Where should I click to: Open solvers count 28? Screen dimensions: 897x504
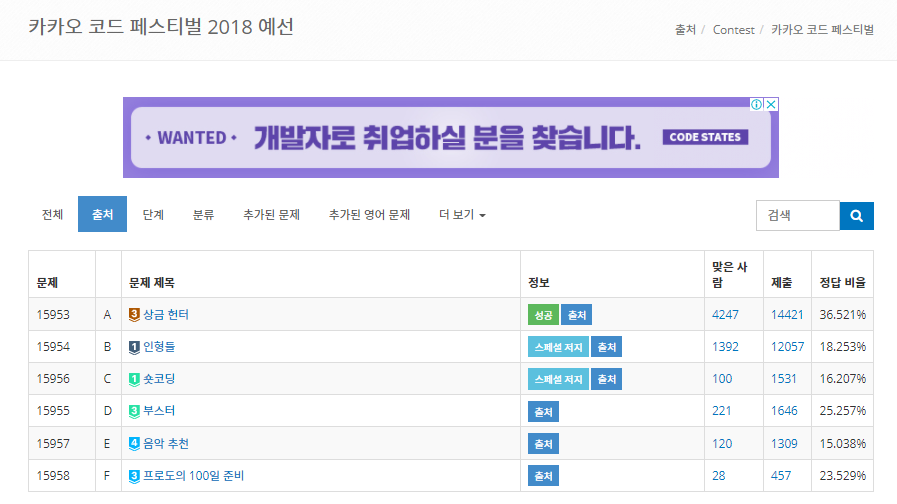click(x=719, y=475)
